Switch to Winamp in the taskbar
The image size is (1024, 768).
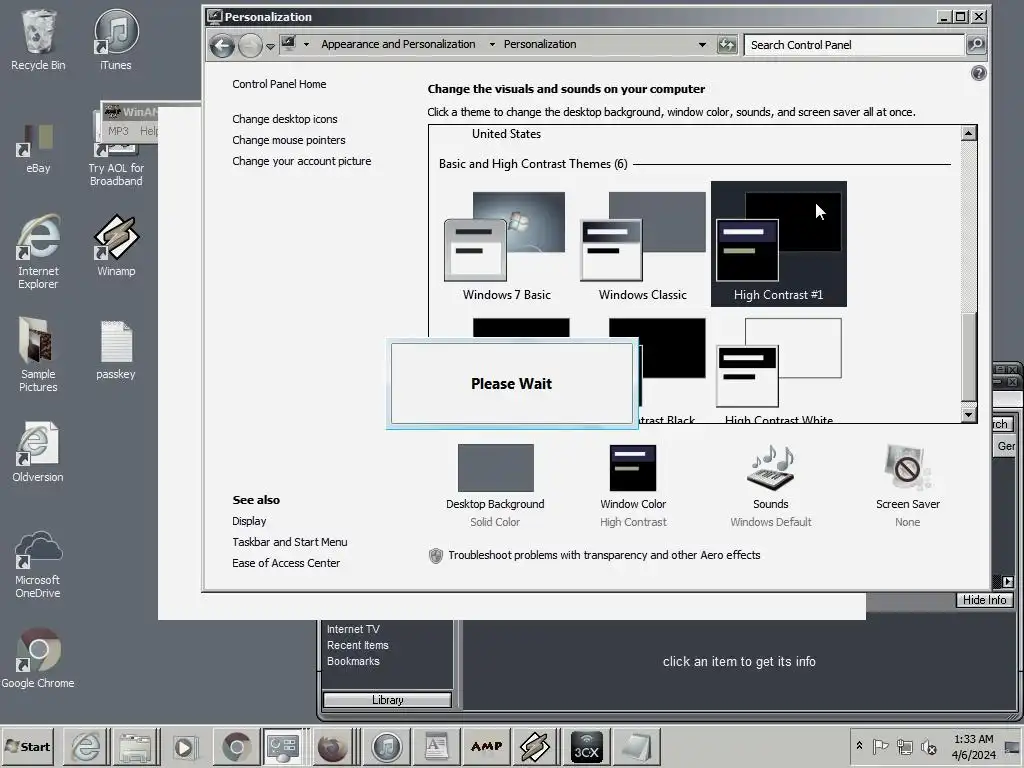(535, 746)
